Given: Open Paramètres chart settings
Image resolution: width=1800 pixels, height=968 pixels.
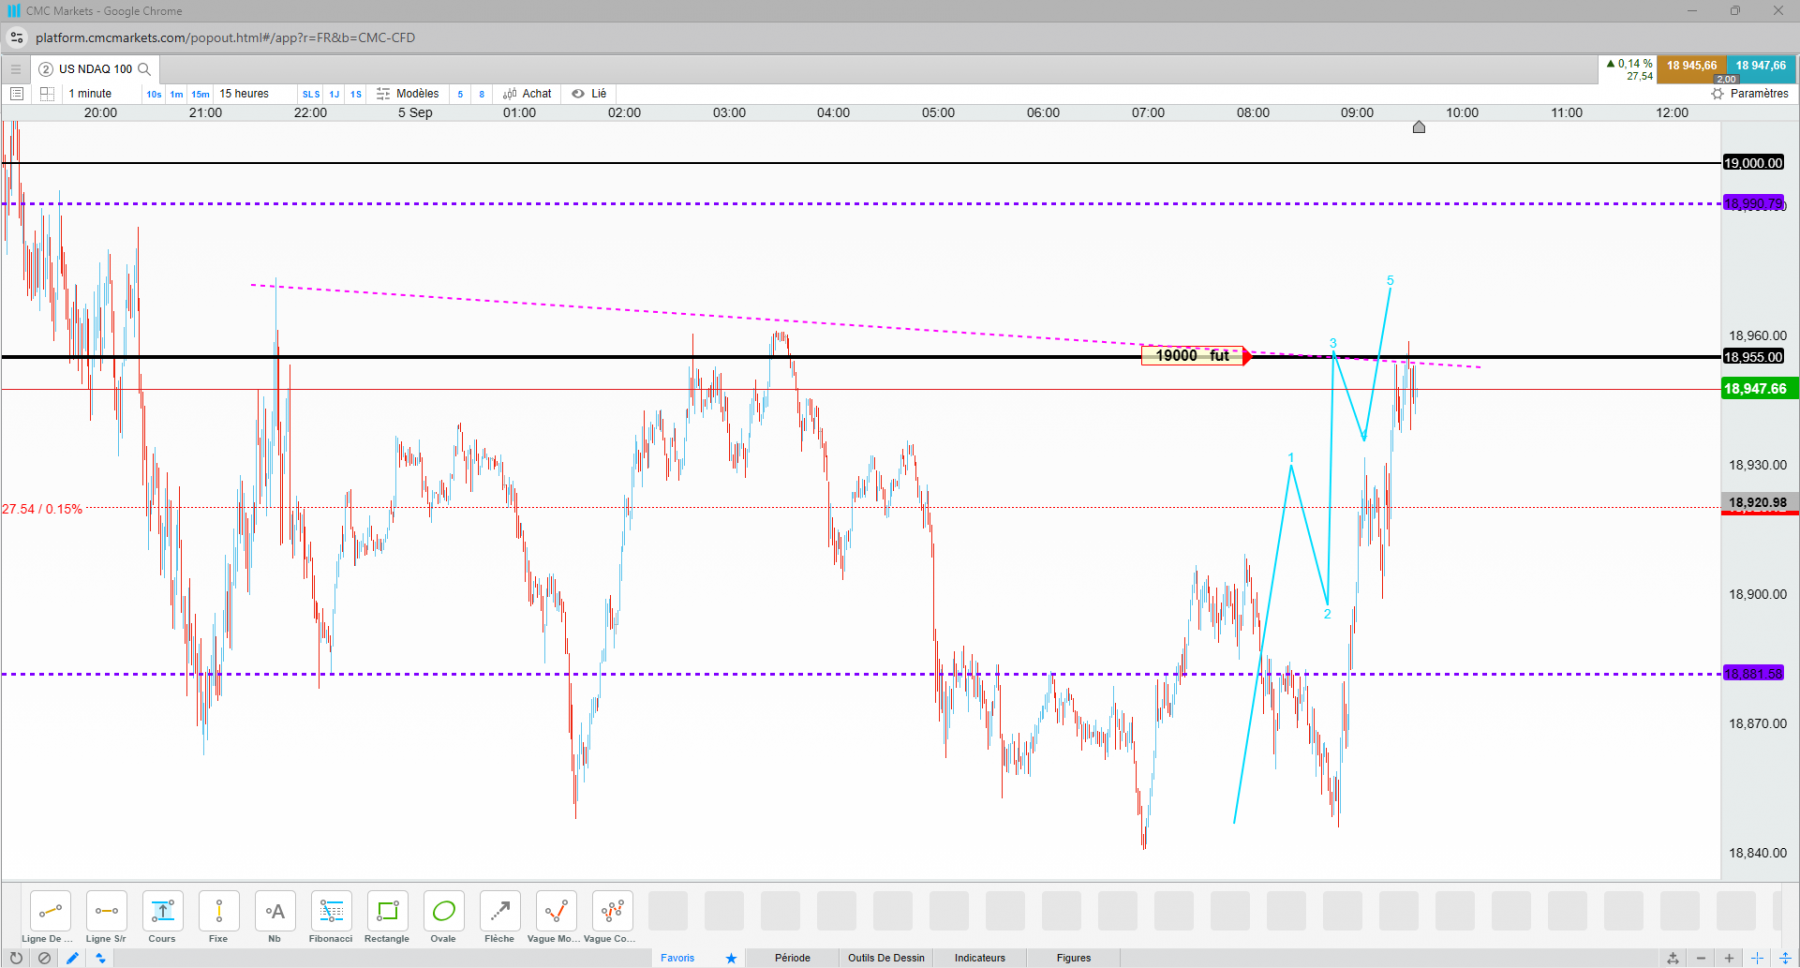Looking at the screenshot, I should pos(1750,94).
